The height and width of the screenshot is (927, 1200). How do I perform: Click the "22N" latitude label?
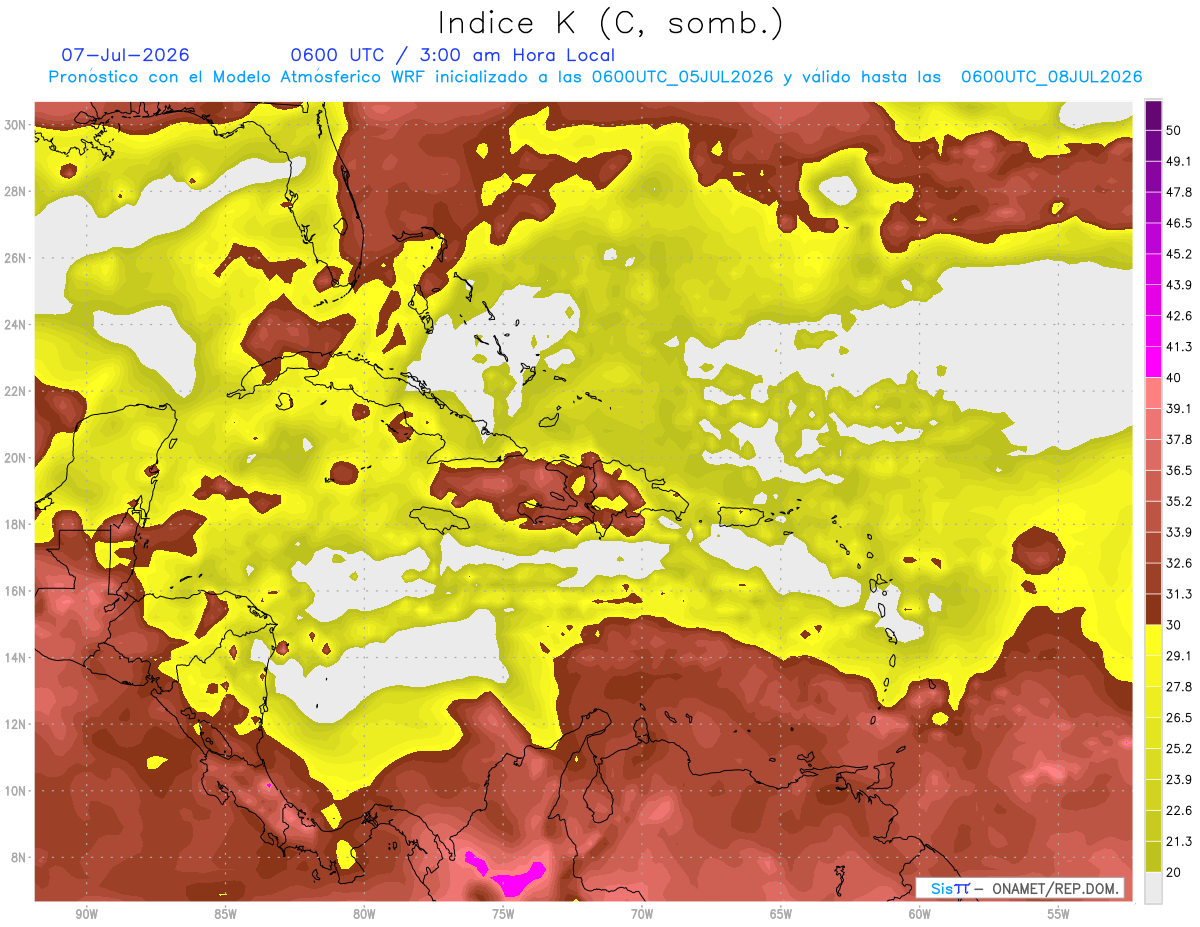click(15, 391)
